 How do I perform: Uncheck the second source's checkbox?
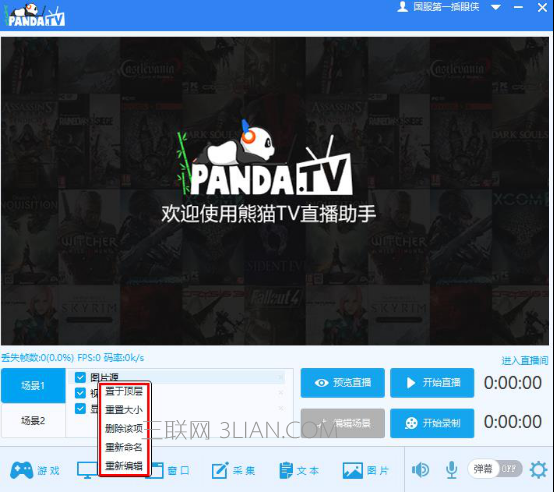point(81,393)
